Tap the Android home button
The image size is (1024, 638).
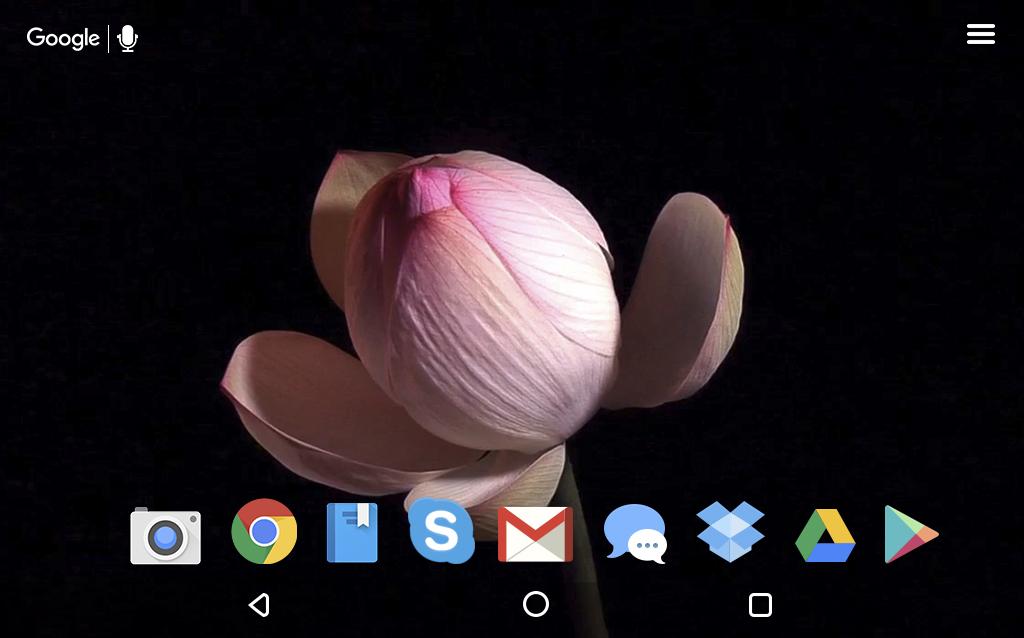[x=536, y=604]
